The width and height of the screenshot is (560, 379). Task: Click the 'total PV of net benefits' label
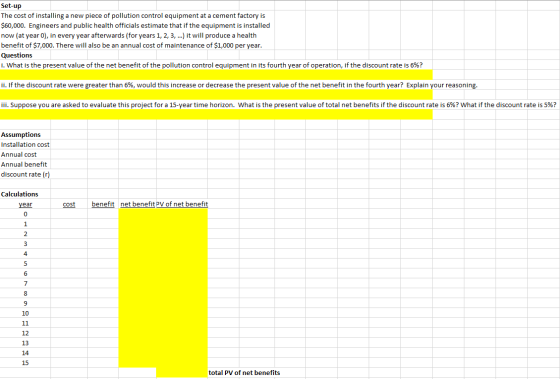[x=244, y=373]
